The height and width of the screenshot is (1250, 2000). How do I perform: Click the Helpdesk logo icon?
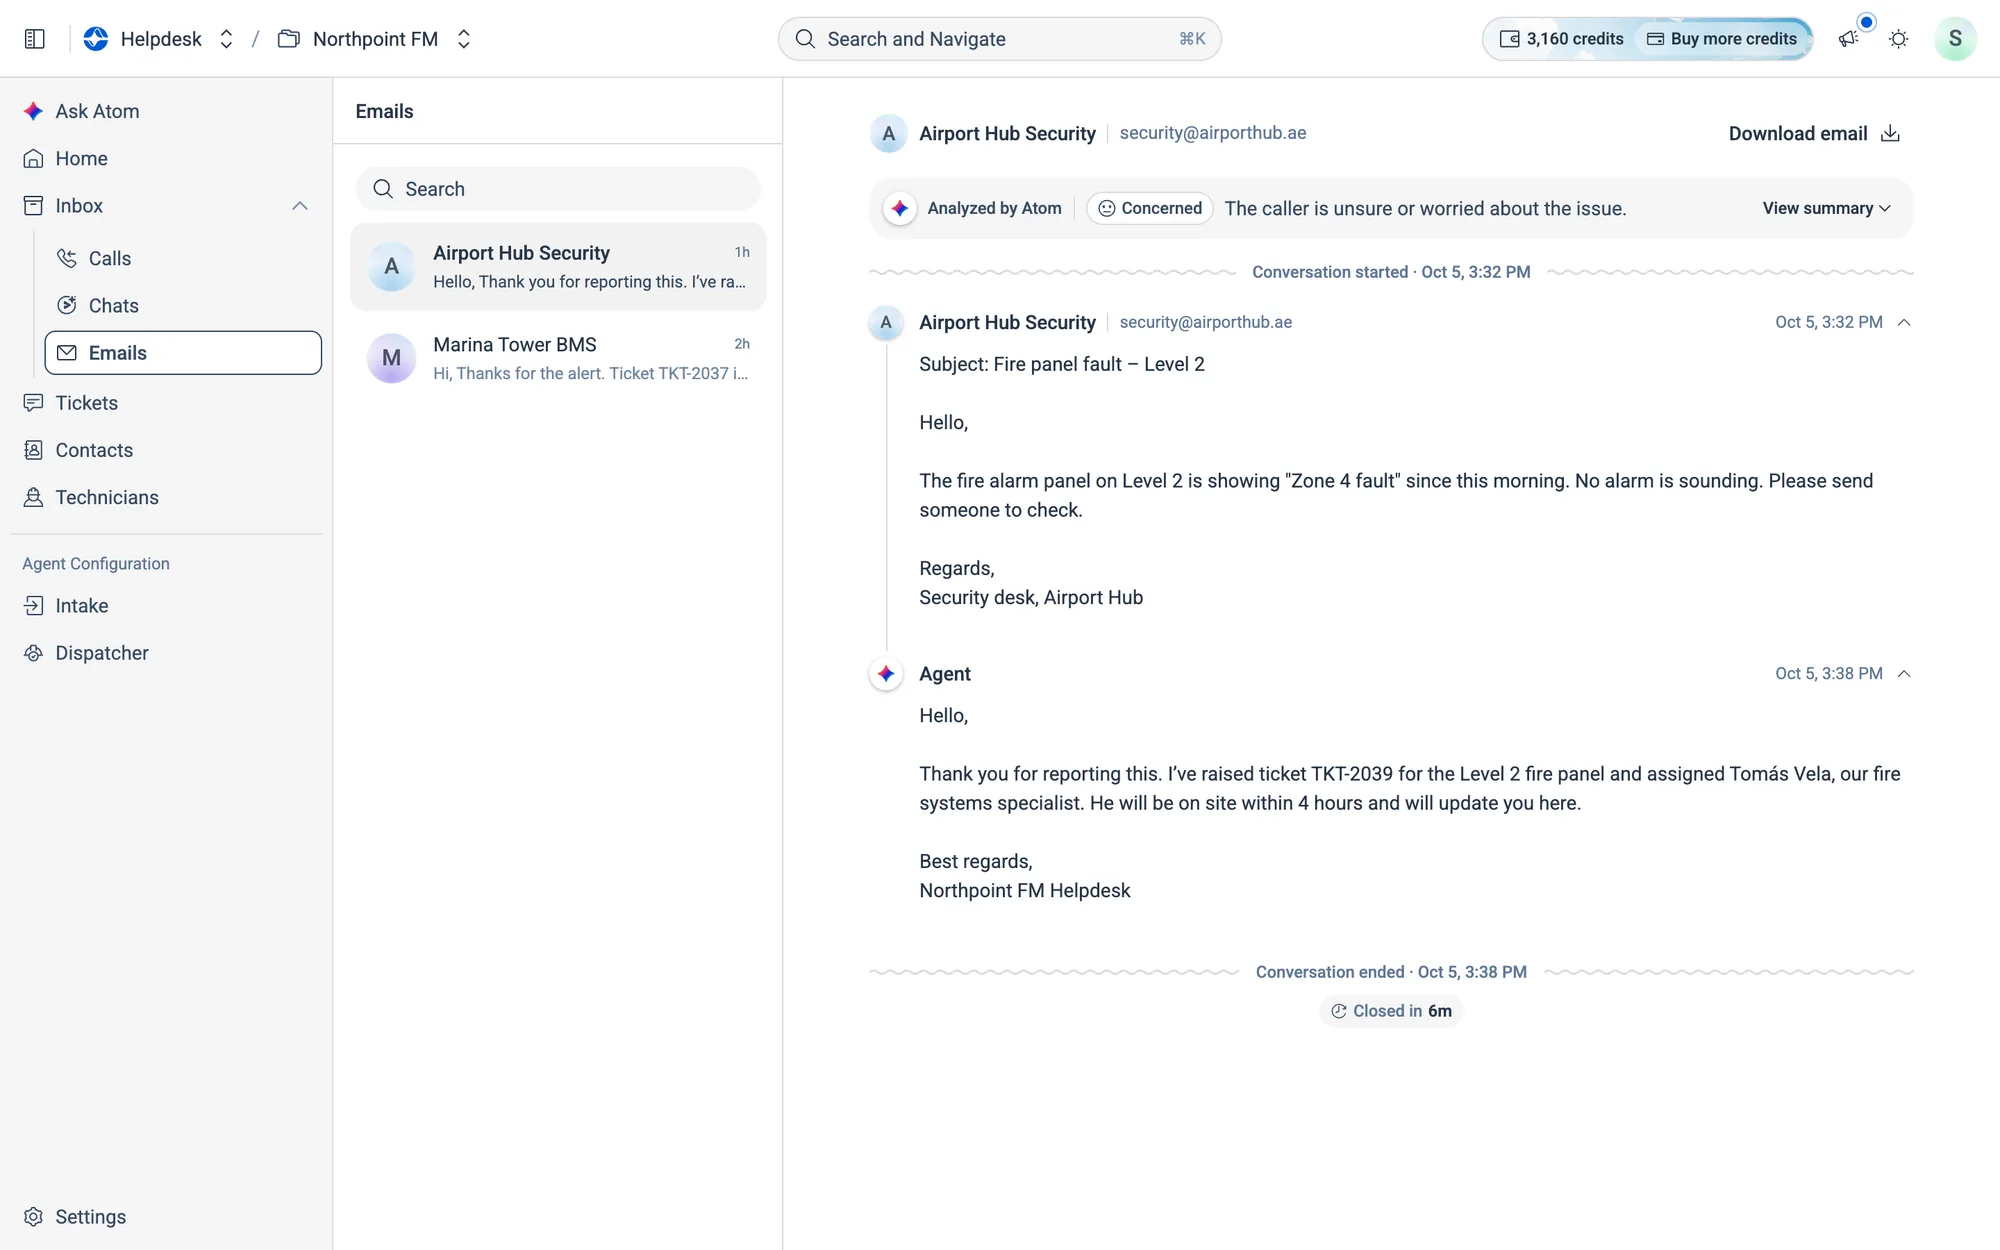96,39
